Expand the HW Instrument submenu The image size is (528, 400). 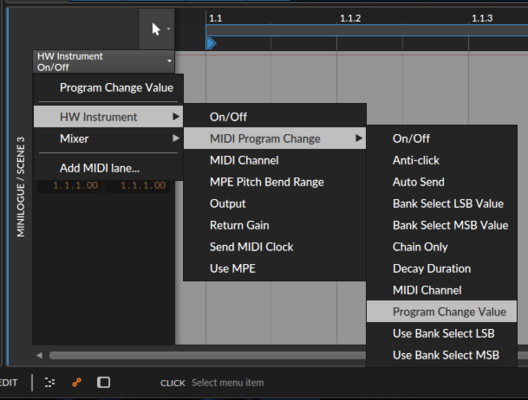click(108, 117)
